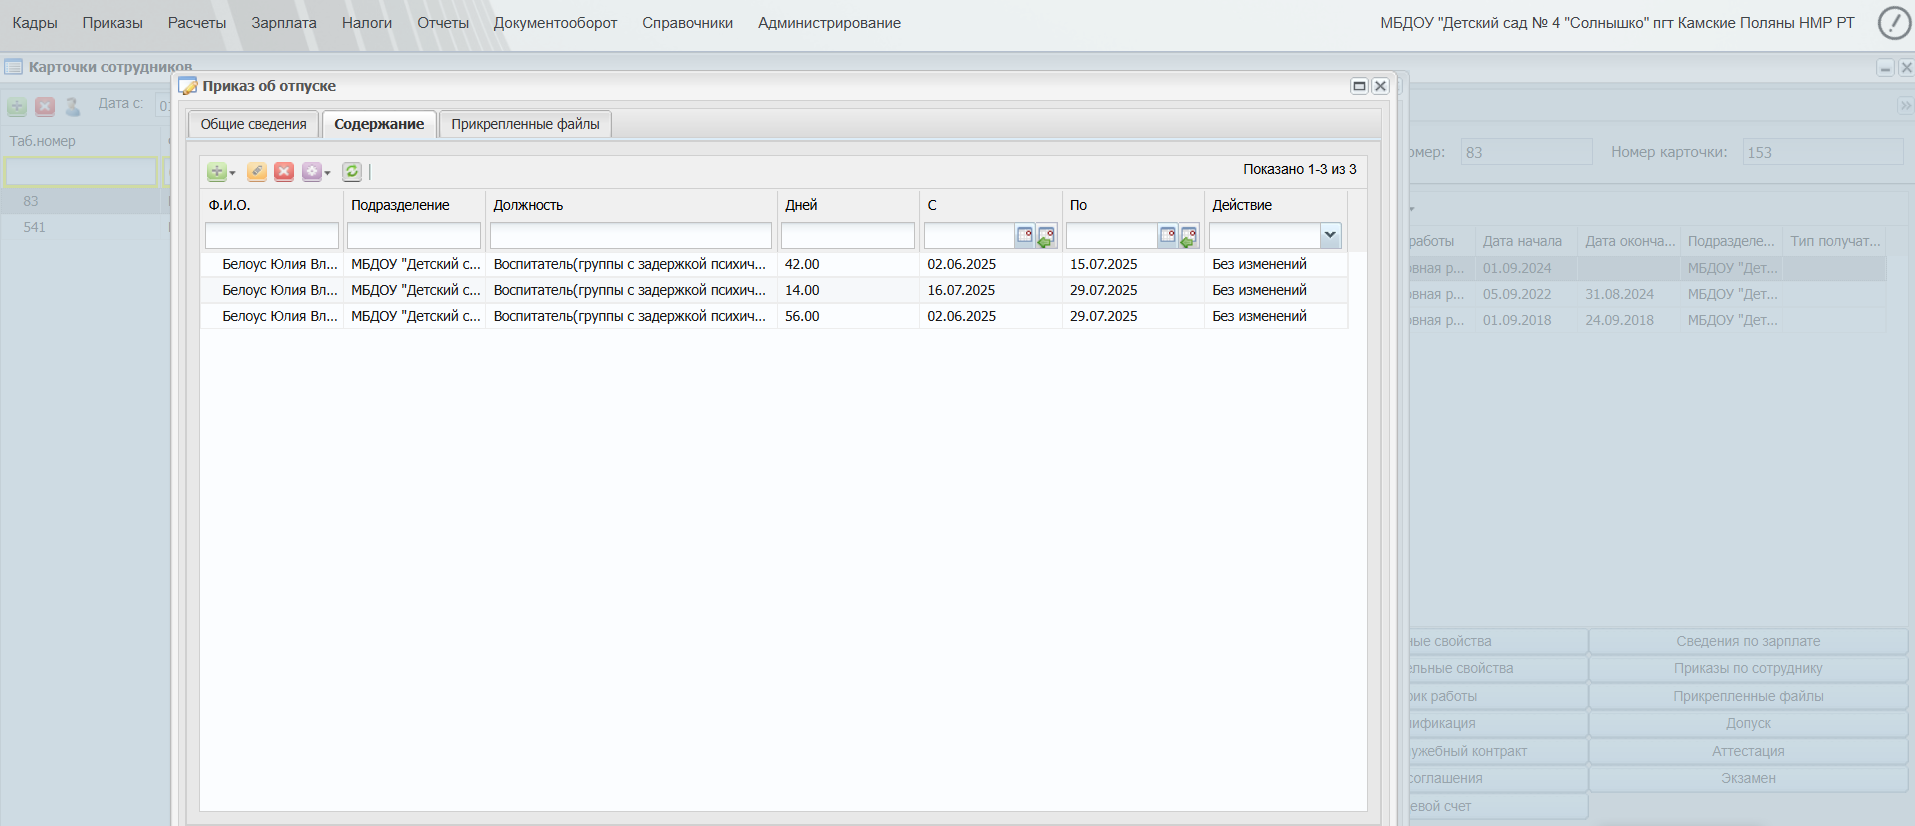
Task: Click the red delete record icon
Action: click(x=284, y=172)
